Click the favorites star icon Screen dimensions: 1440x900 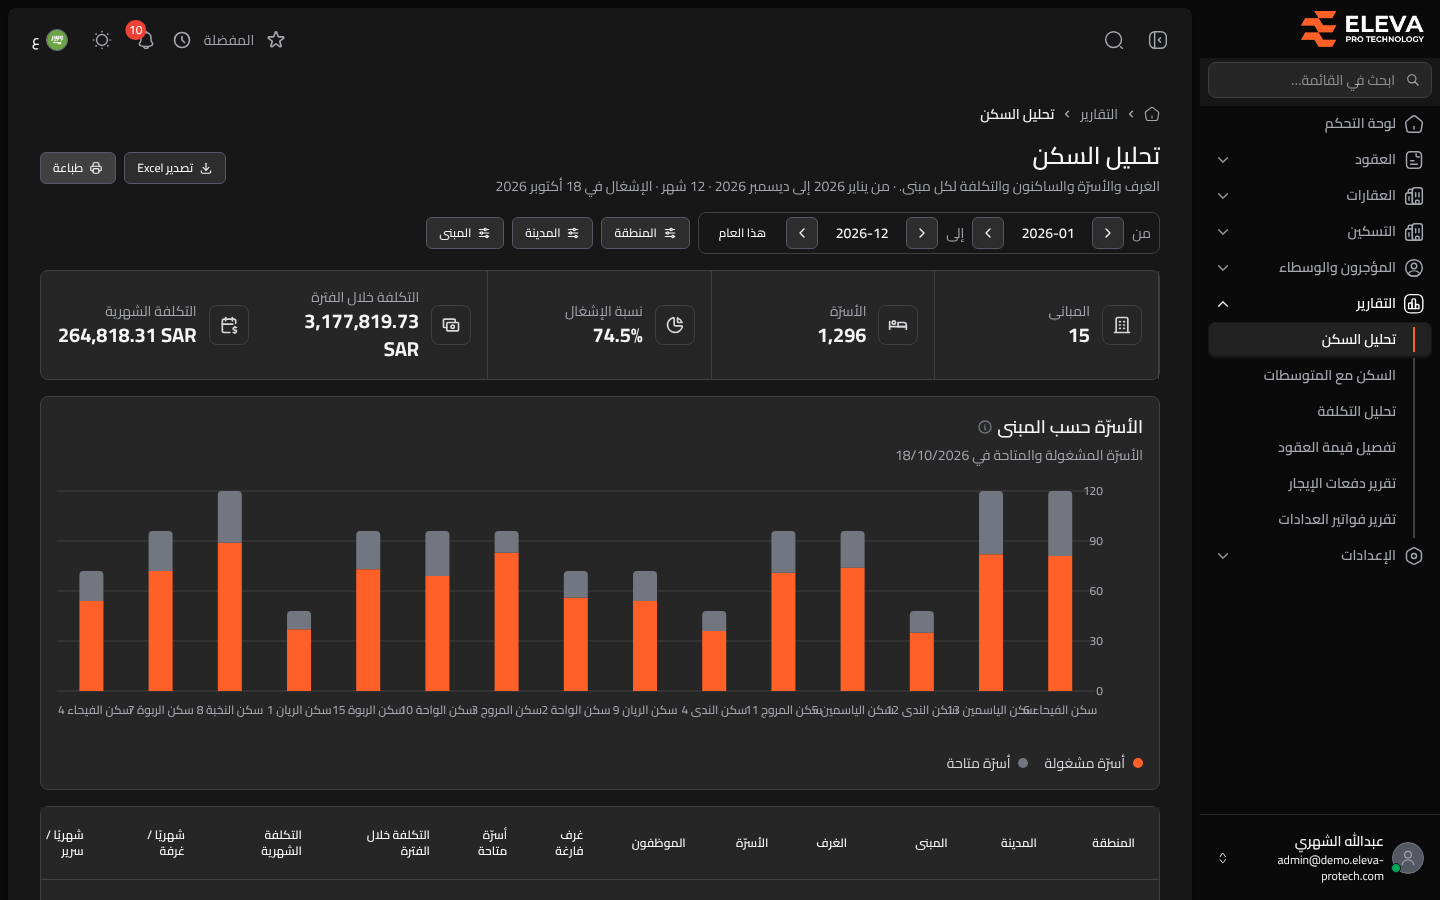[276, 40]
